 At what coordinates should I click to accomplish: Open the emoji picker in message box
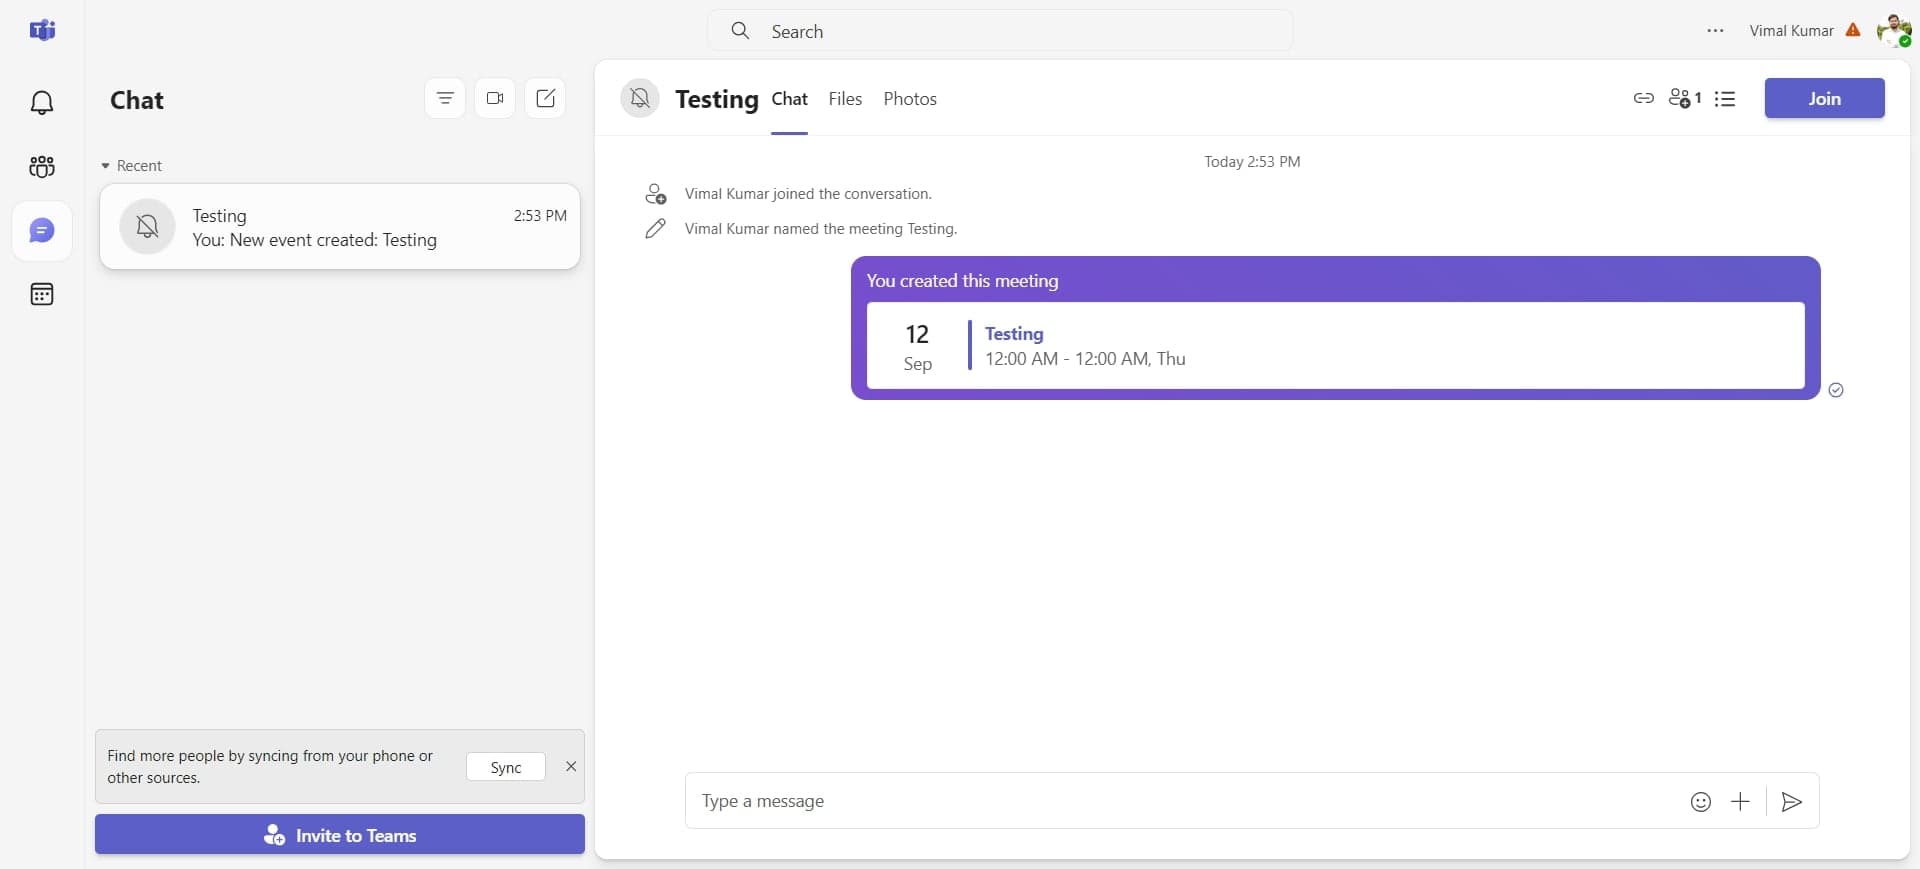1700,801
